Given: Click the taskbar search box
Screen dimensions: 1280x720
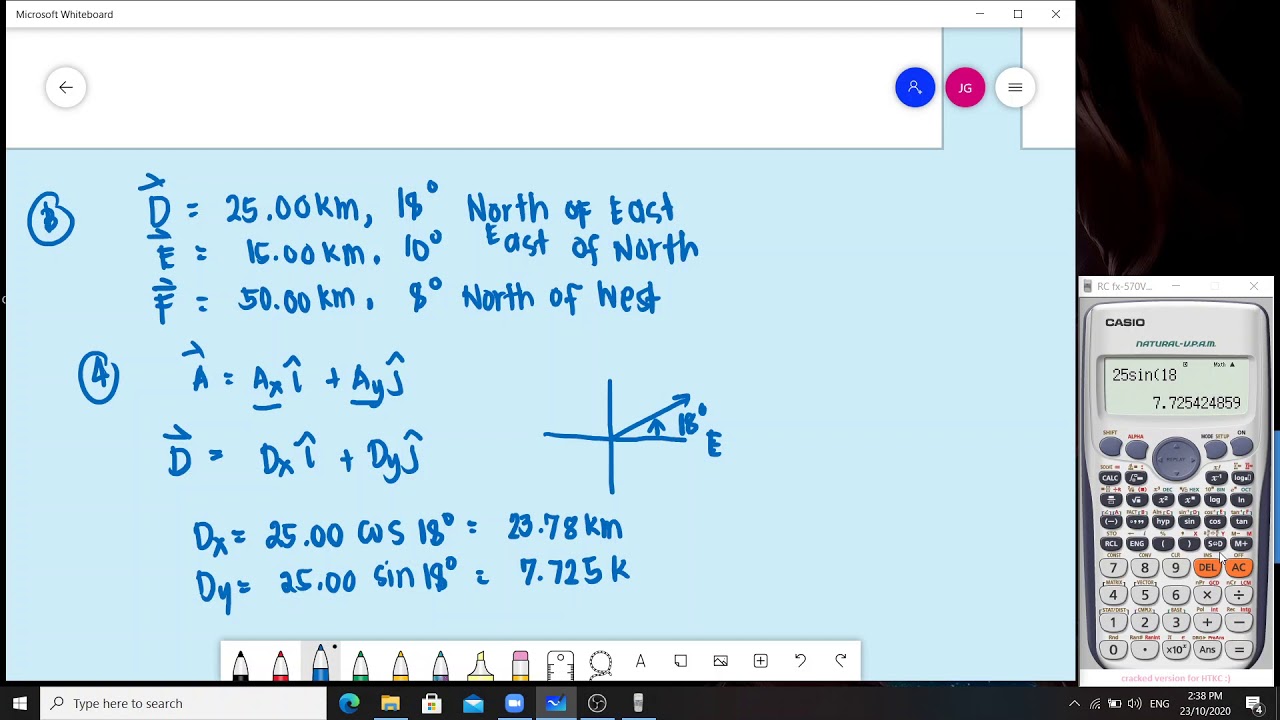Looking at the screenshot, I should pyautogui.click(x=183, y=703).
